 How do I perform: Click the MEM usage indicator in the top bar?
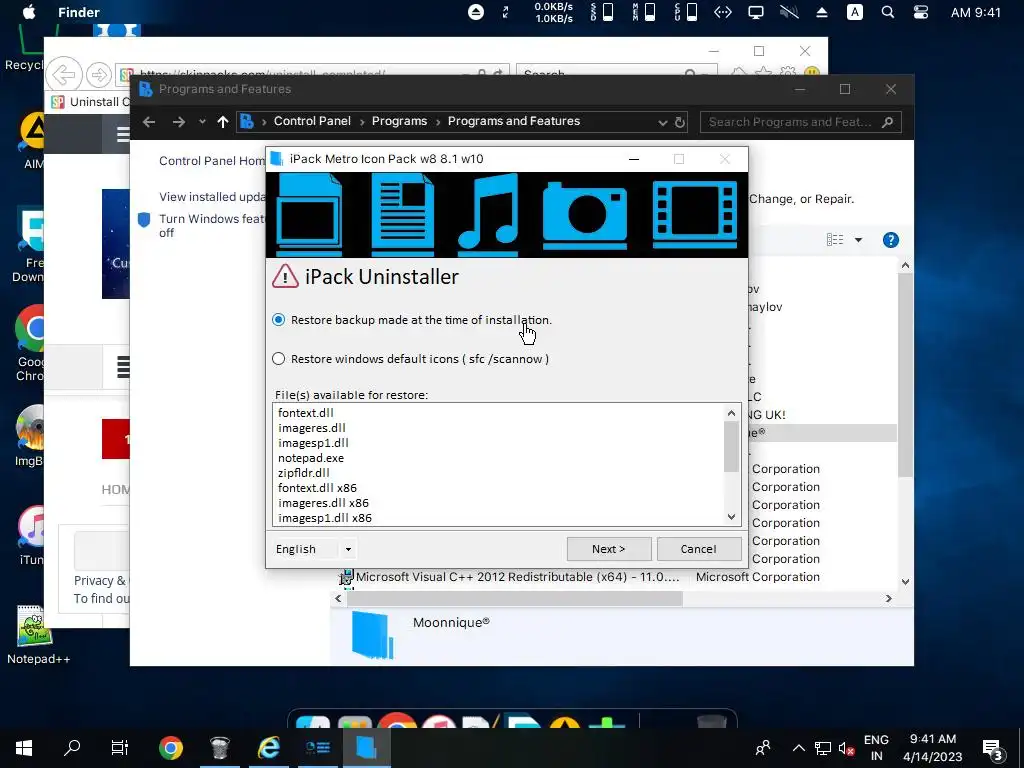[644, 12]
